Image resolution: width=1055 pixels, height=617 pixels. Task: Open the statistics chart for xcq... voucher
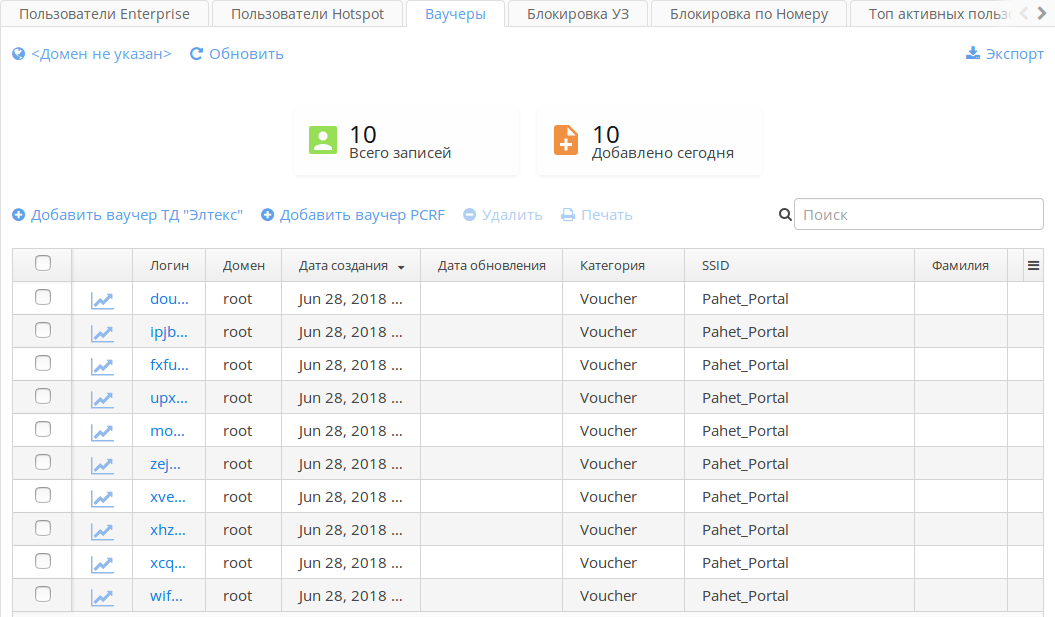(102, 564)
